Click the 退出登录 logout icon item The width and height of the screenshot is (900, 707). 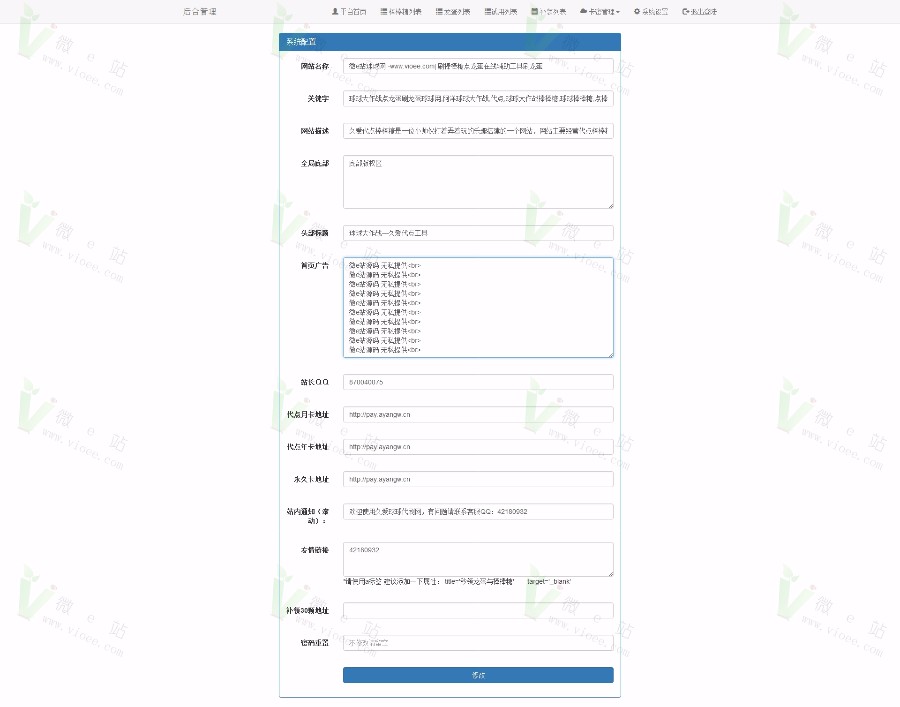click(x=699, y=11)
